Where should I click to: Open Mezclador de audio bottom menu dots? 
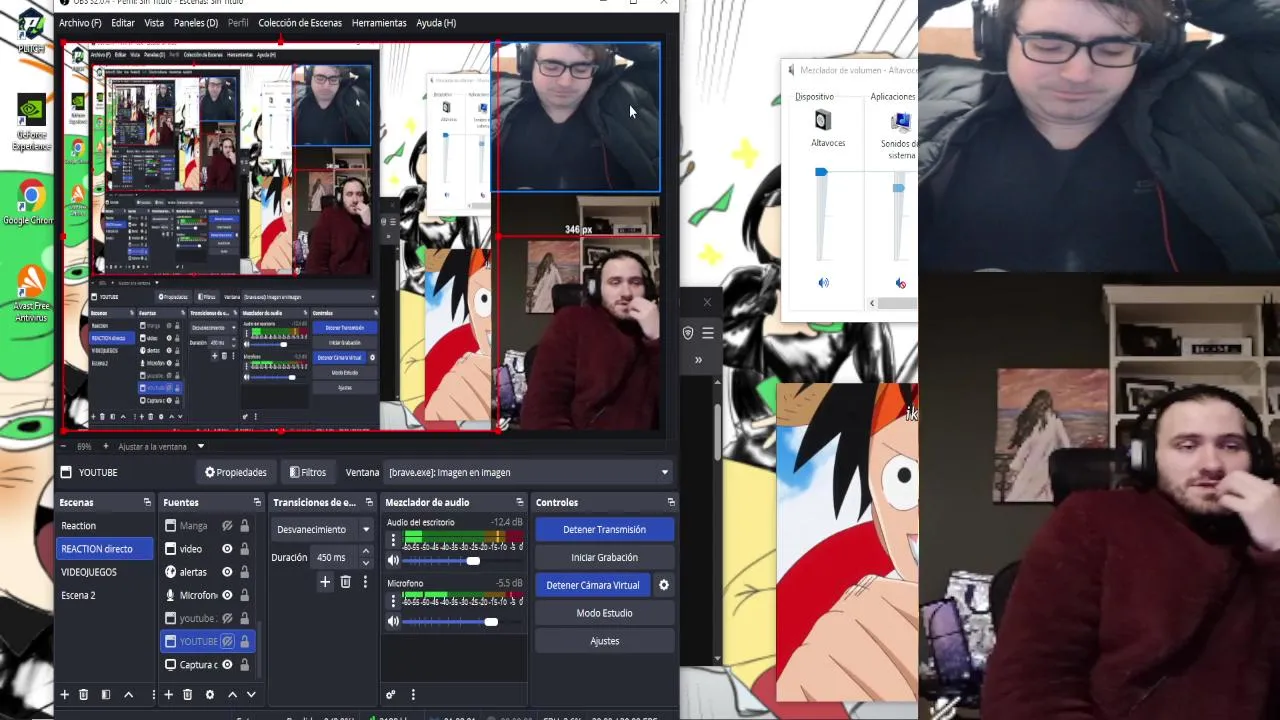(x=413, y=694)
